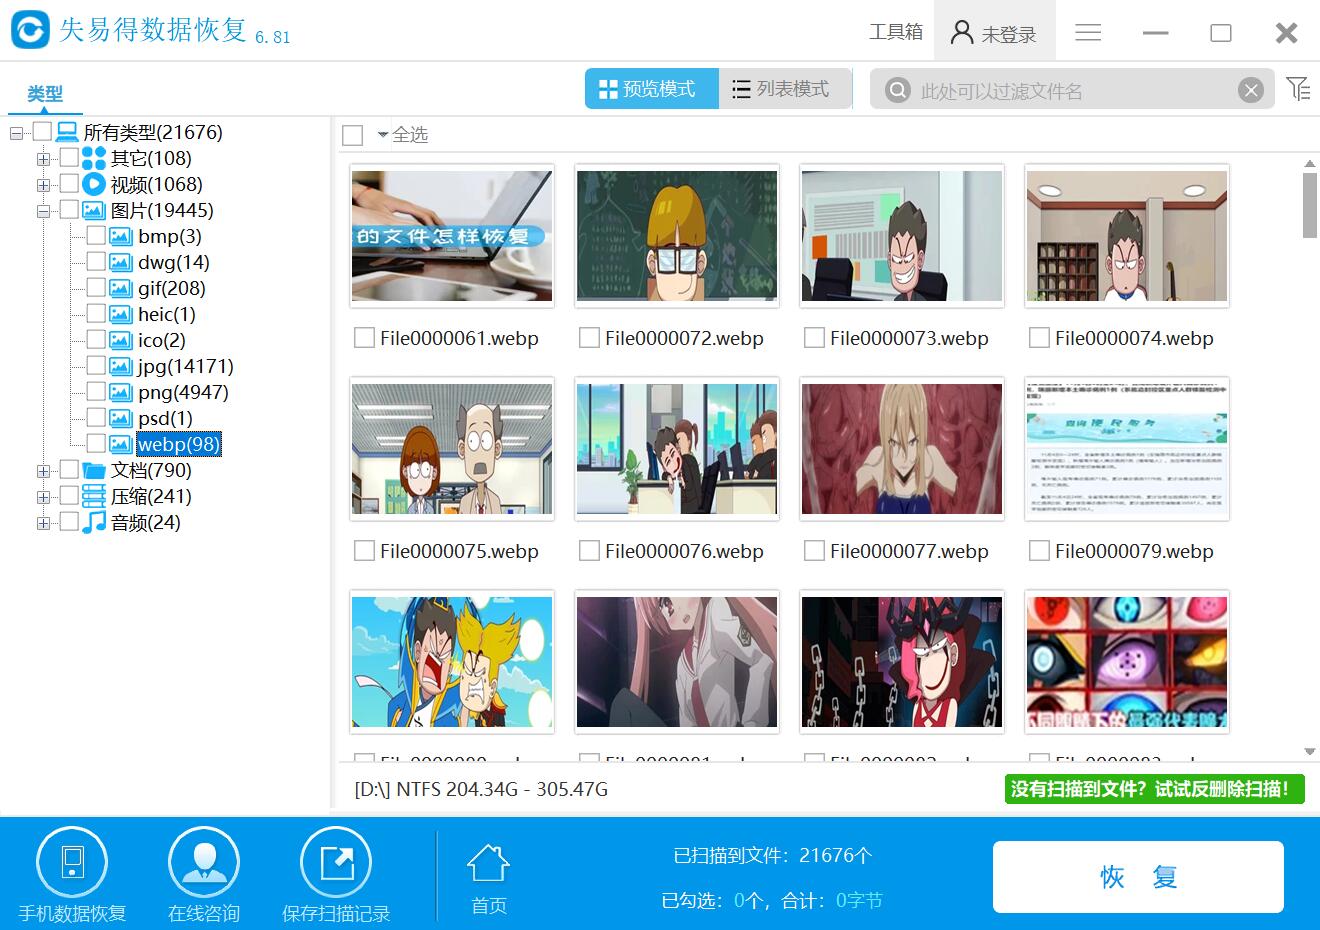Image resolution: width=1320 pixels, height=930 pixels.
Task: Click the user account icon
Action: point(961,33)
